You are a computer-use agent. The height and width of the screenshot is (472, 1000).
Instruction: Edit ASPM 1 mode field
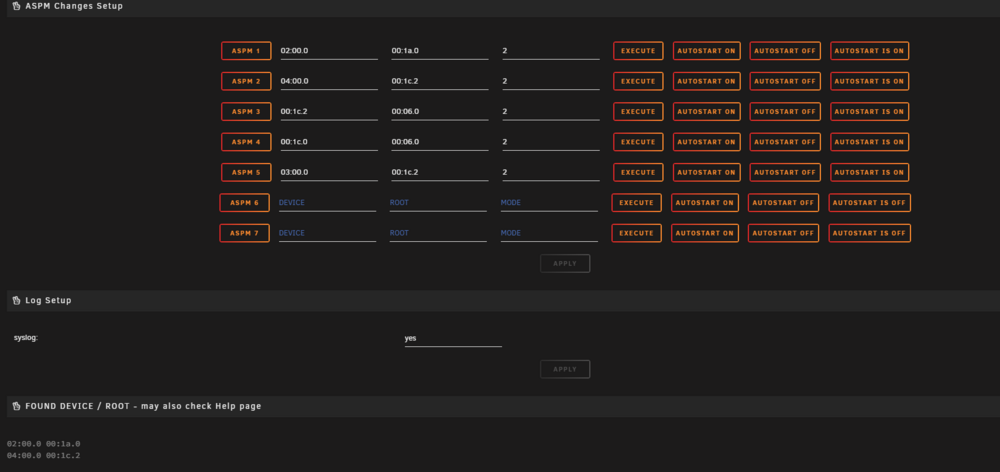click(551, 51)
